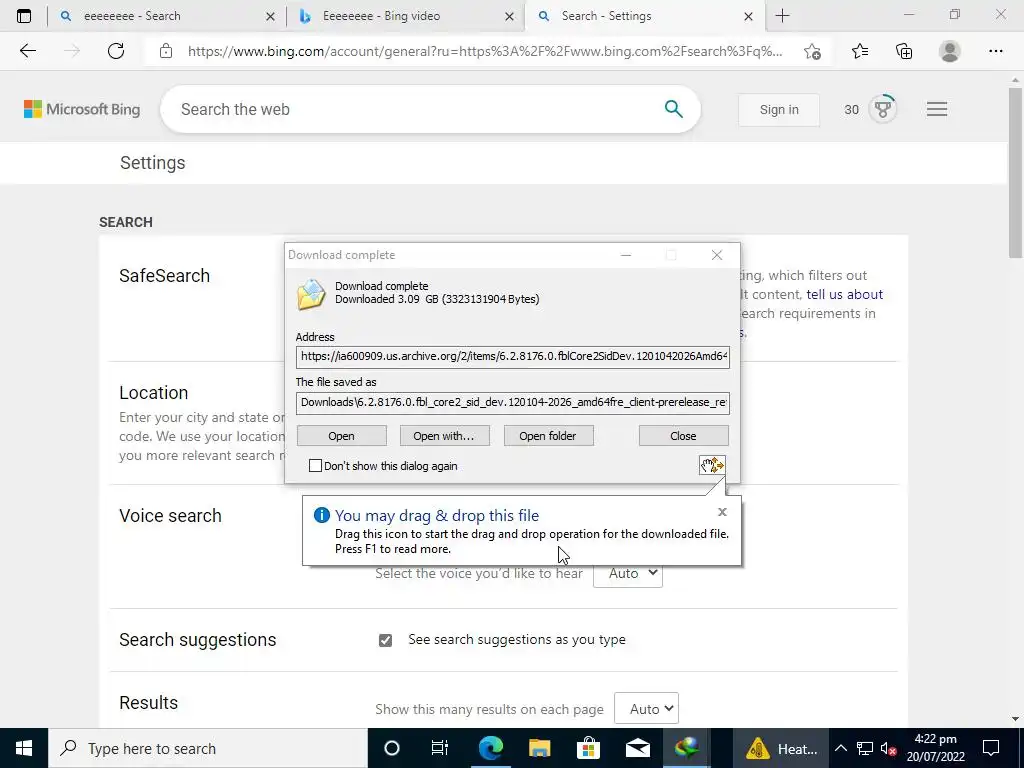Screen dimensions: 1024x768
Task: Open Microsoft Edge from taskbar
Action: click(490, 748)
